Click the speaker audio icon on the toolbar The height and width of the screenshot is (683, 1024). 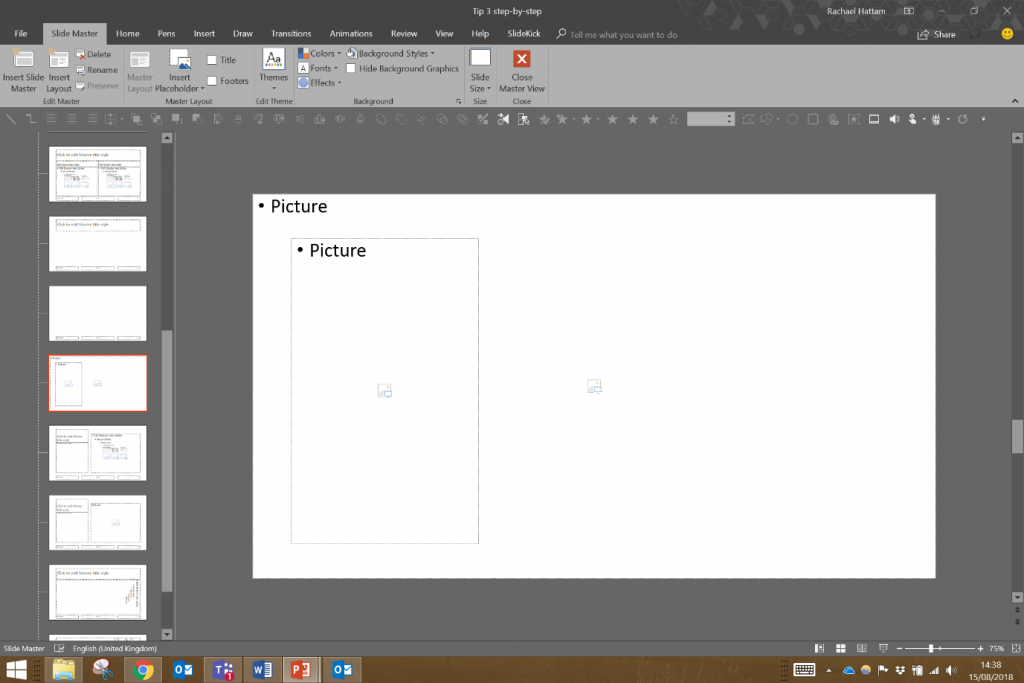click(x=893, y=119)
